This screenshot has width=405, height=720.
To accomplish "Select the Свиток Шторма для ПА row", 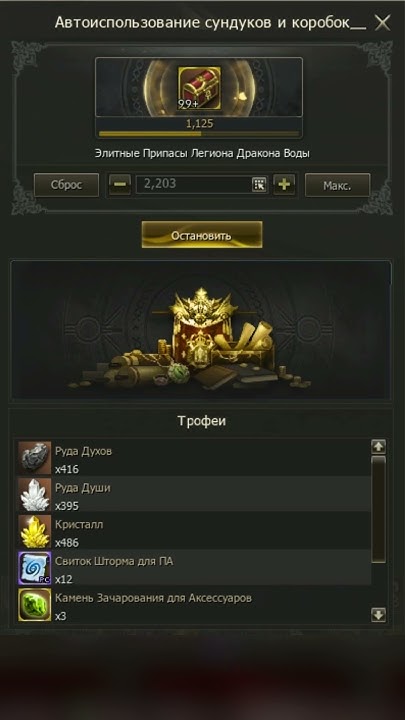I will [x=194, y=568].
